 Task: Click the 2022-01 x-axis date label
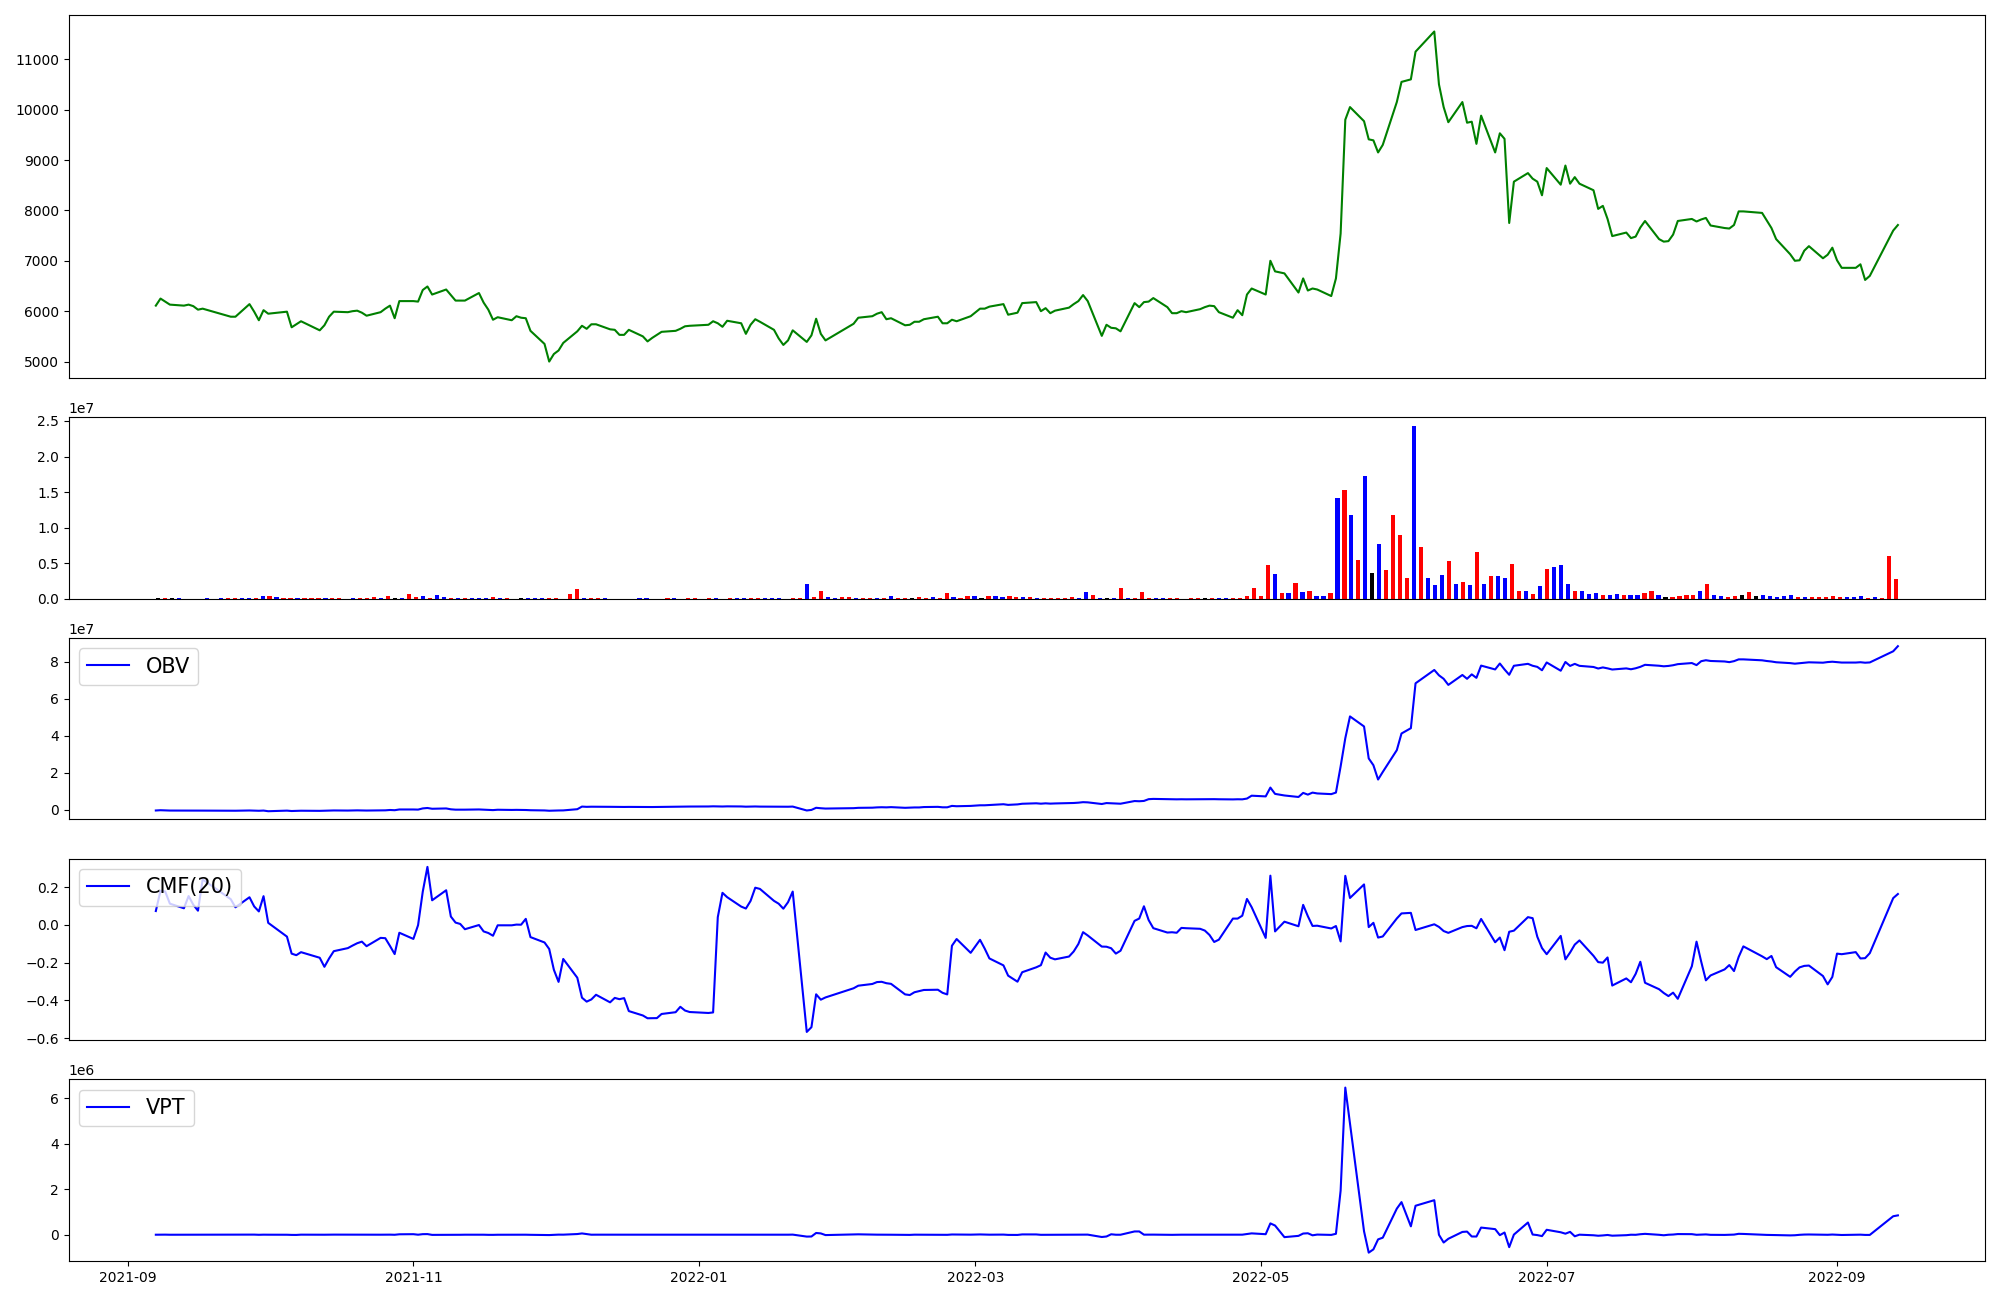[698, 1277]
